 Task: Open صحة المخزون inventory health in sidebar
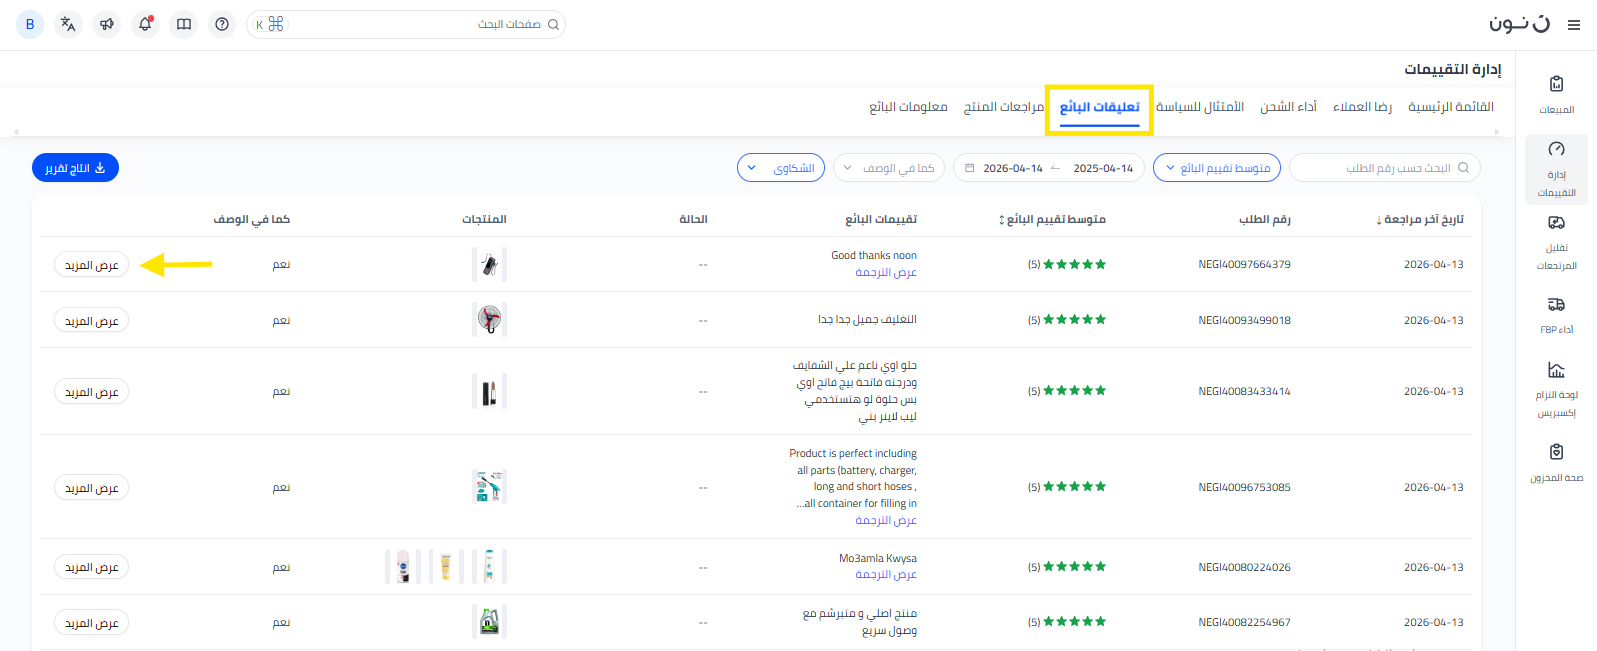pos(1556,463)
